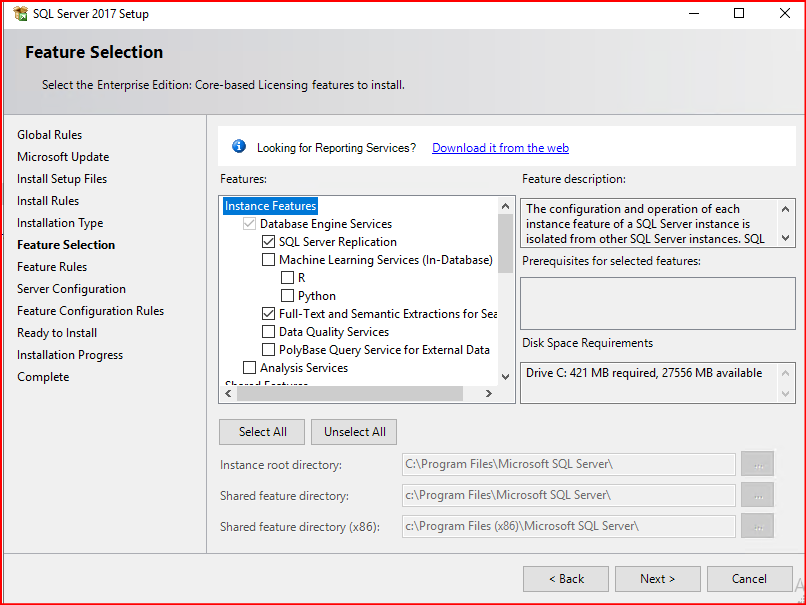The width and height of the screenshot is (806, 605).
Task: Browse for the Instance root directory
Action: pos(757,464)
